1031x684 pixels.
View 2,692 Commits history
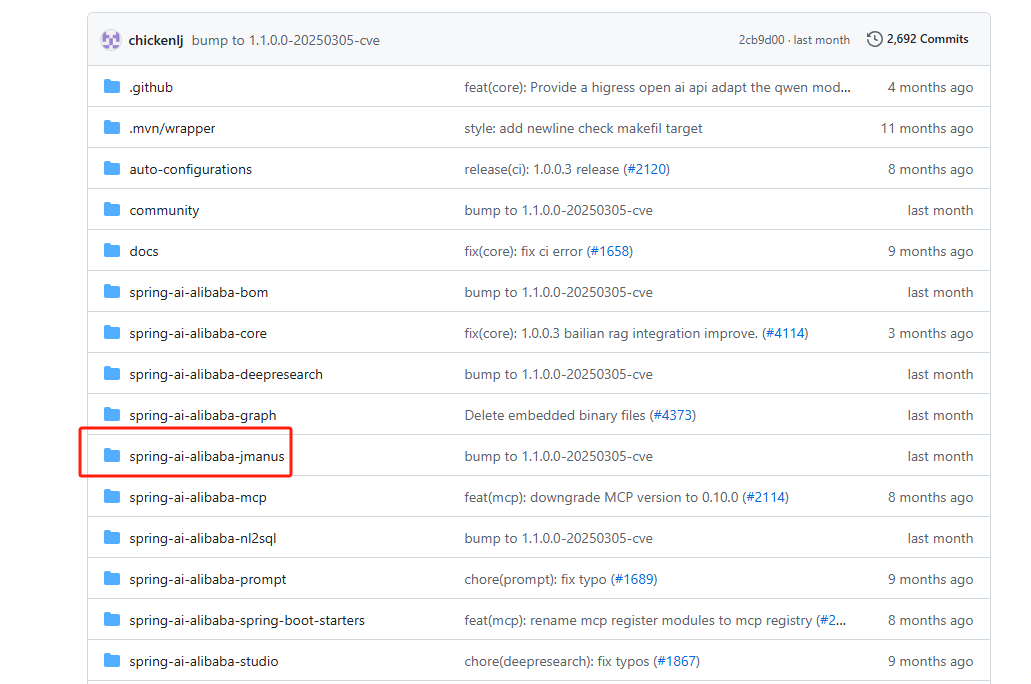(927, 39)
